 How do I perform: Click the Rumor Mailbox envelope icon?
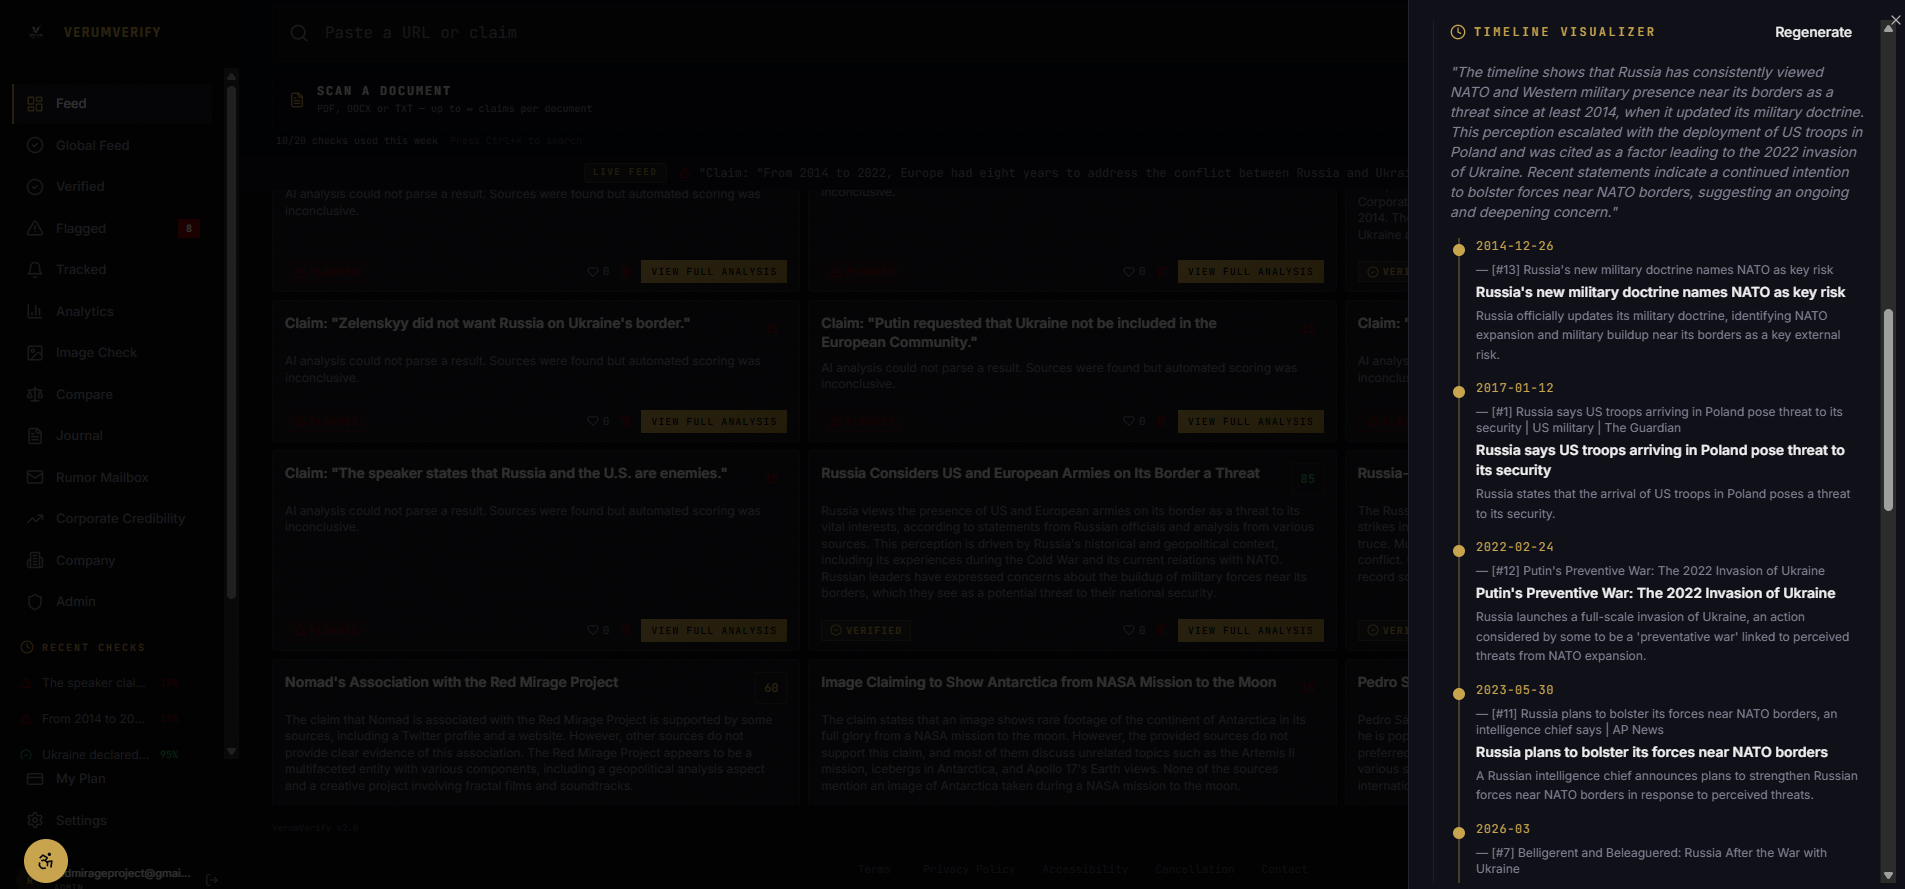click(35, 477)
